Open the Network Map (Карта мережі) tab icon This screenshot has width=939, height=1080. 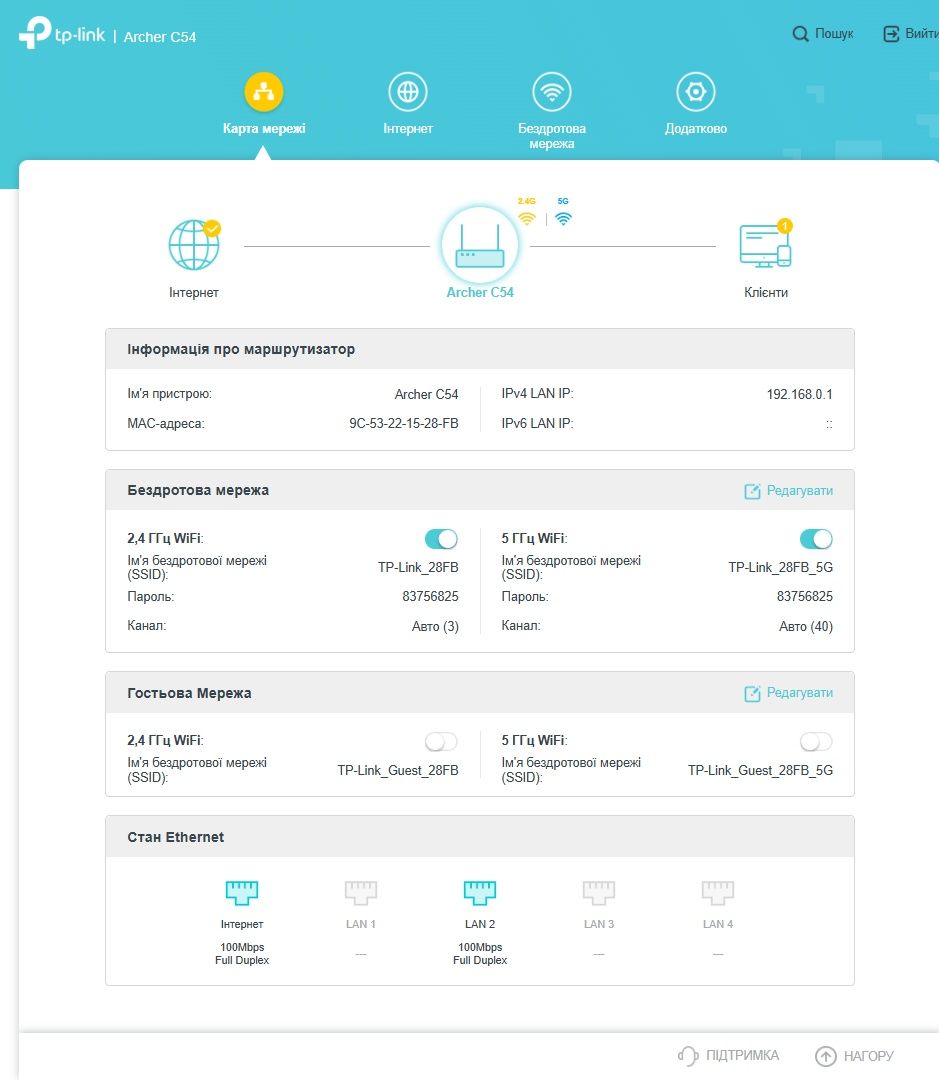[x=264, y=92]
